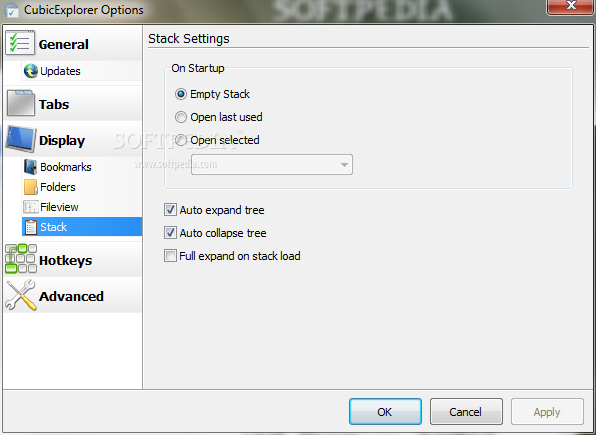This screenshot has width=596, height=435.
Task: Select the Empty Stack radio button
Action: tap(181, 94)
